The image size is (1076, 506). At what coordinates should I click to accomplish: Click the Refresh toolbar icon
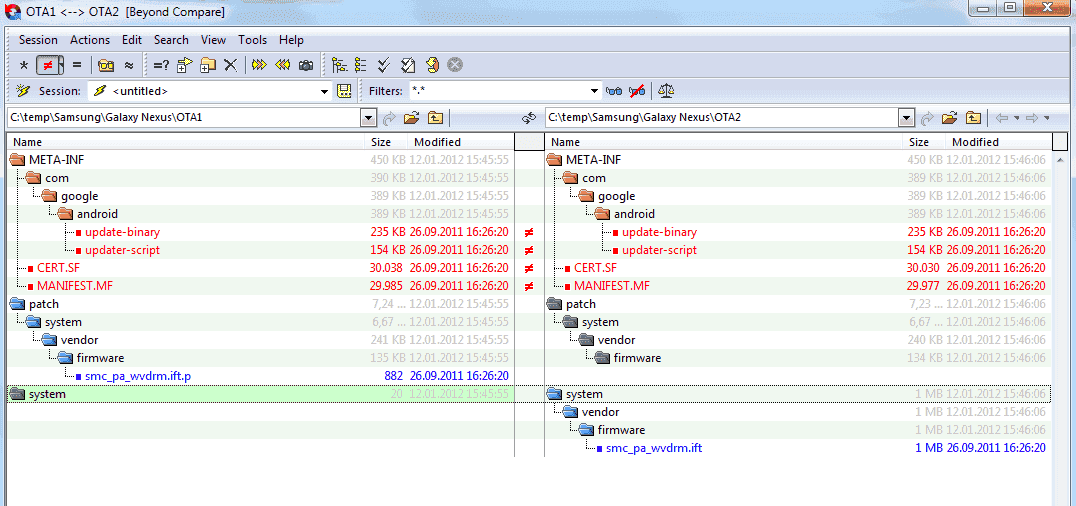click(432, 65)
